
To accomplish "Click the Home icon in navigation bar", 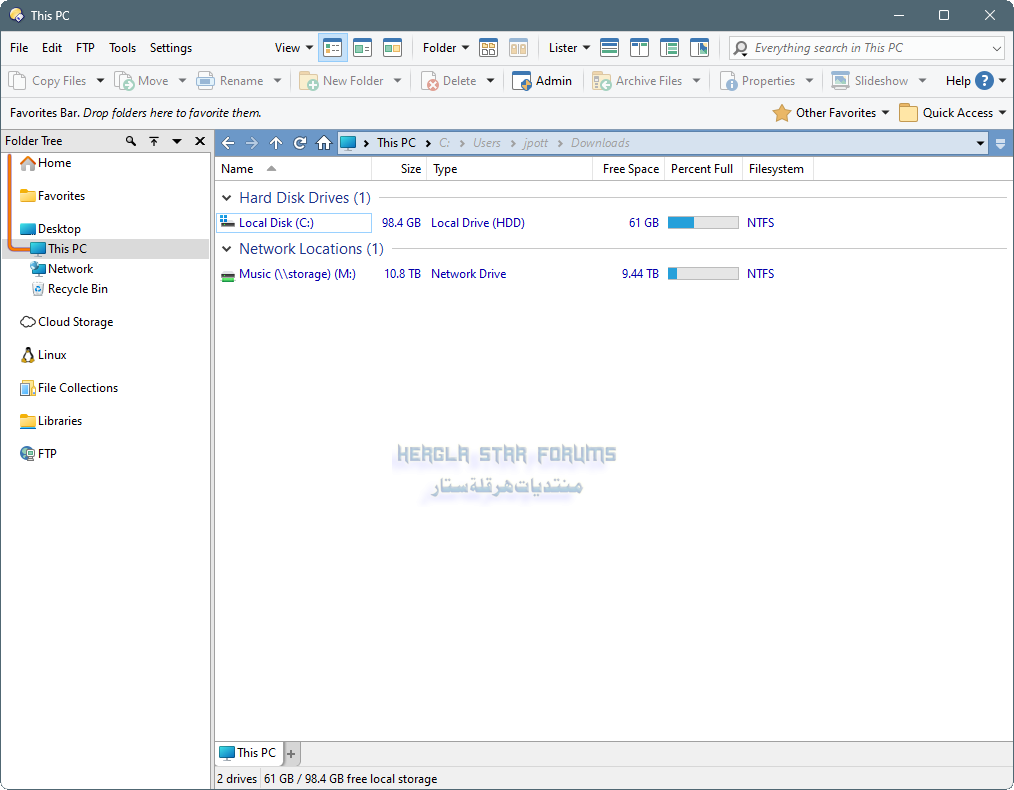I will pos(324,143).
